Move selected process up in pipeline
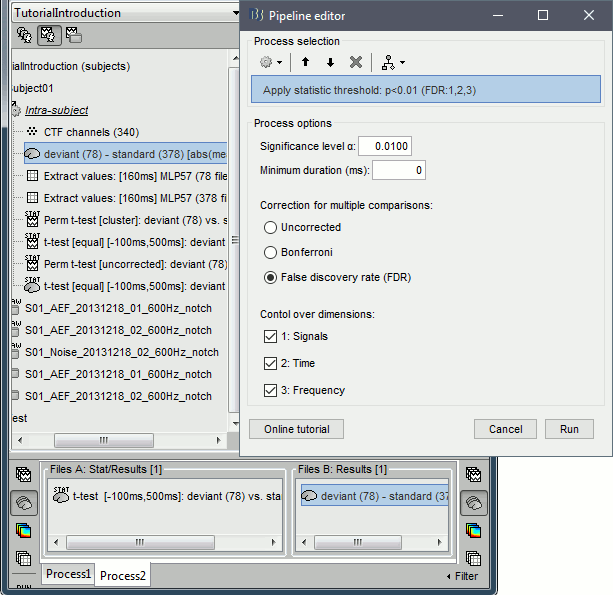613x595 pixels. (307, 62)
